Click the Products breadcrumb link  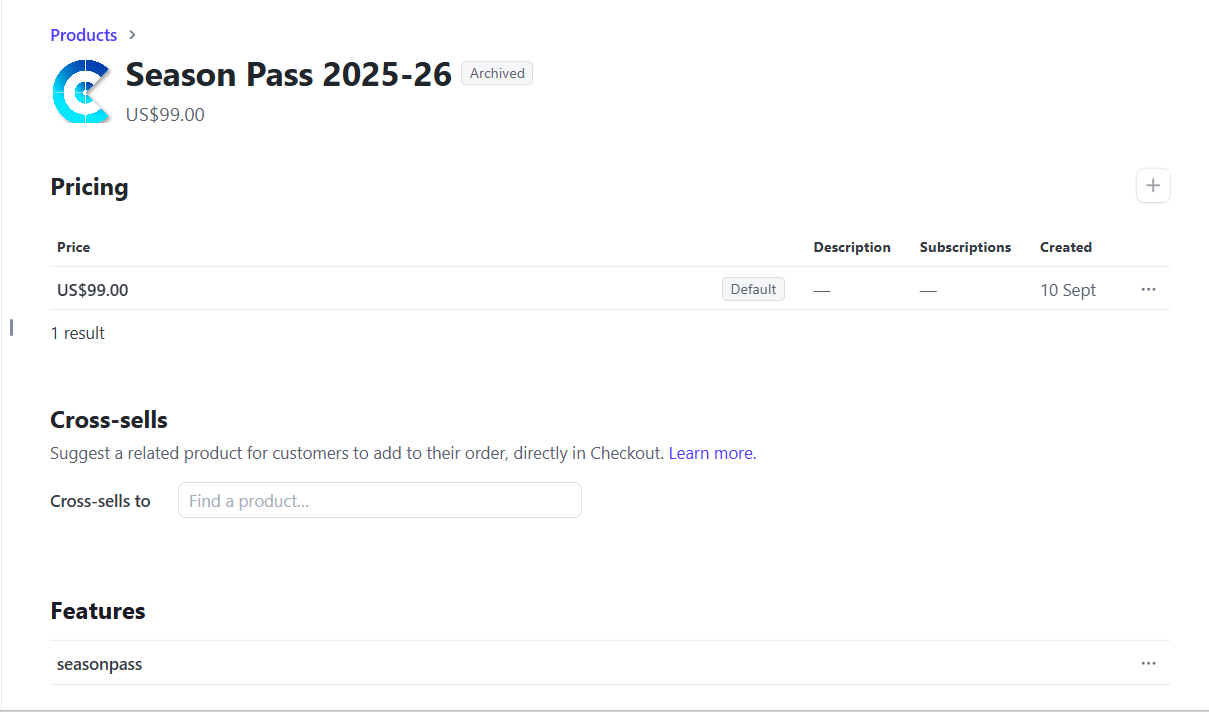point(83,35)
